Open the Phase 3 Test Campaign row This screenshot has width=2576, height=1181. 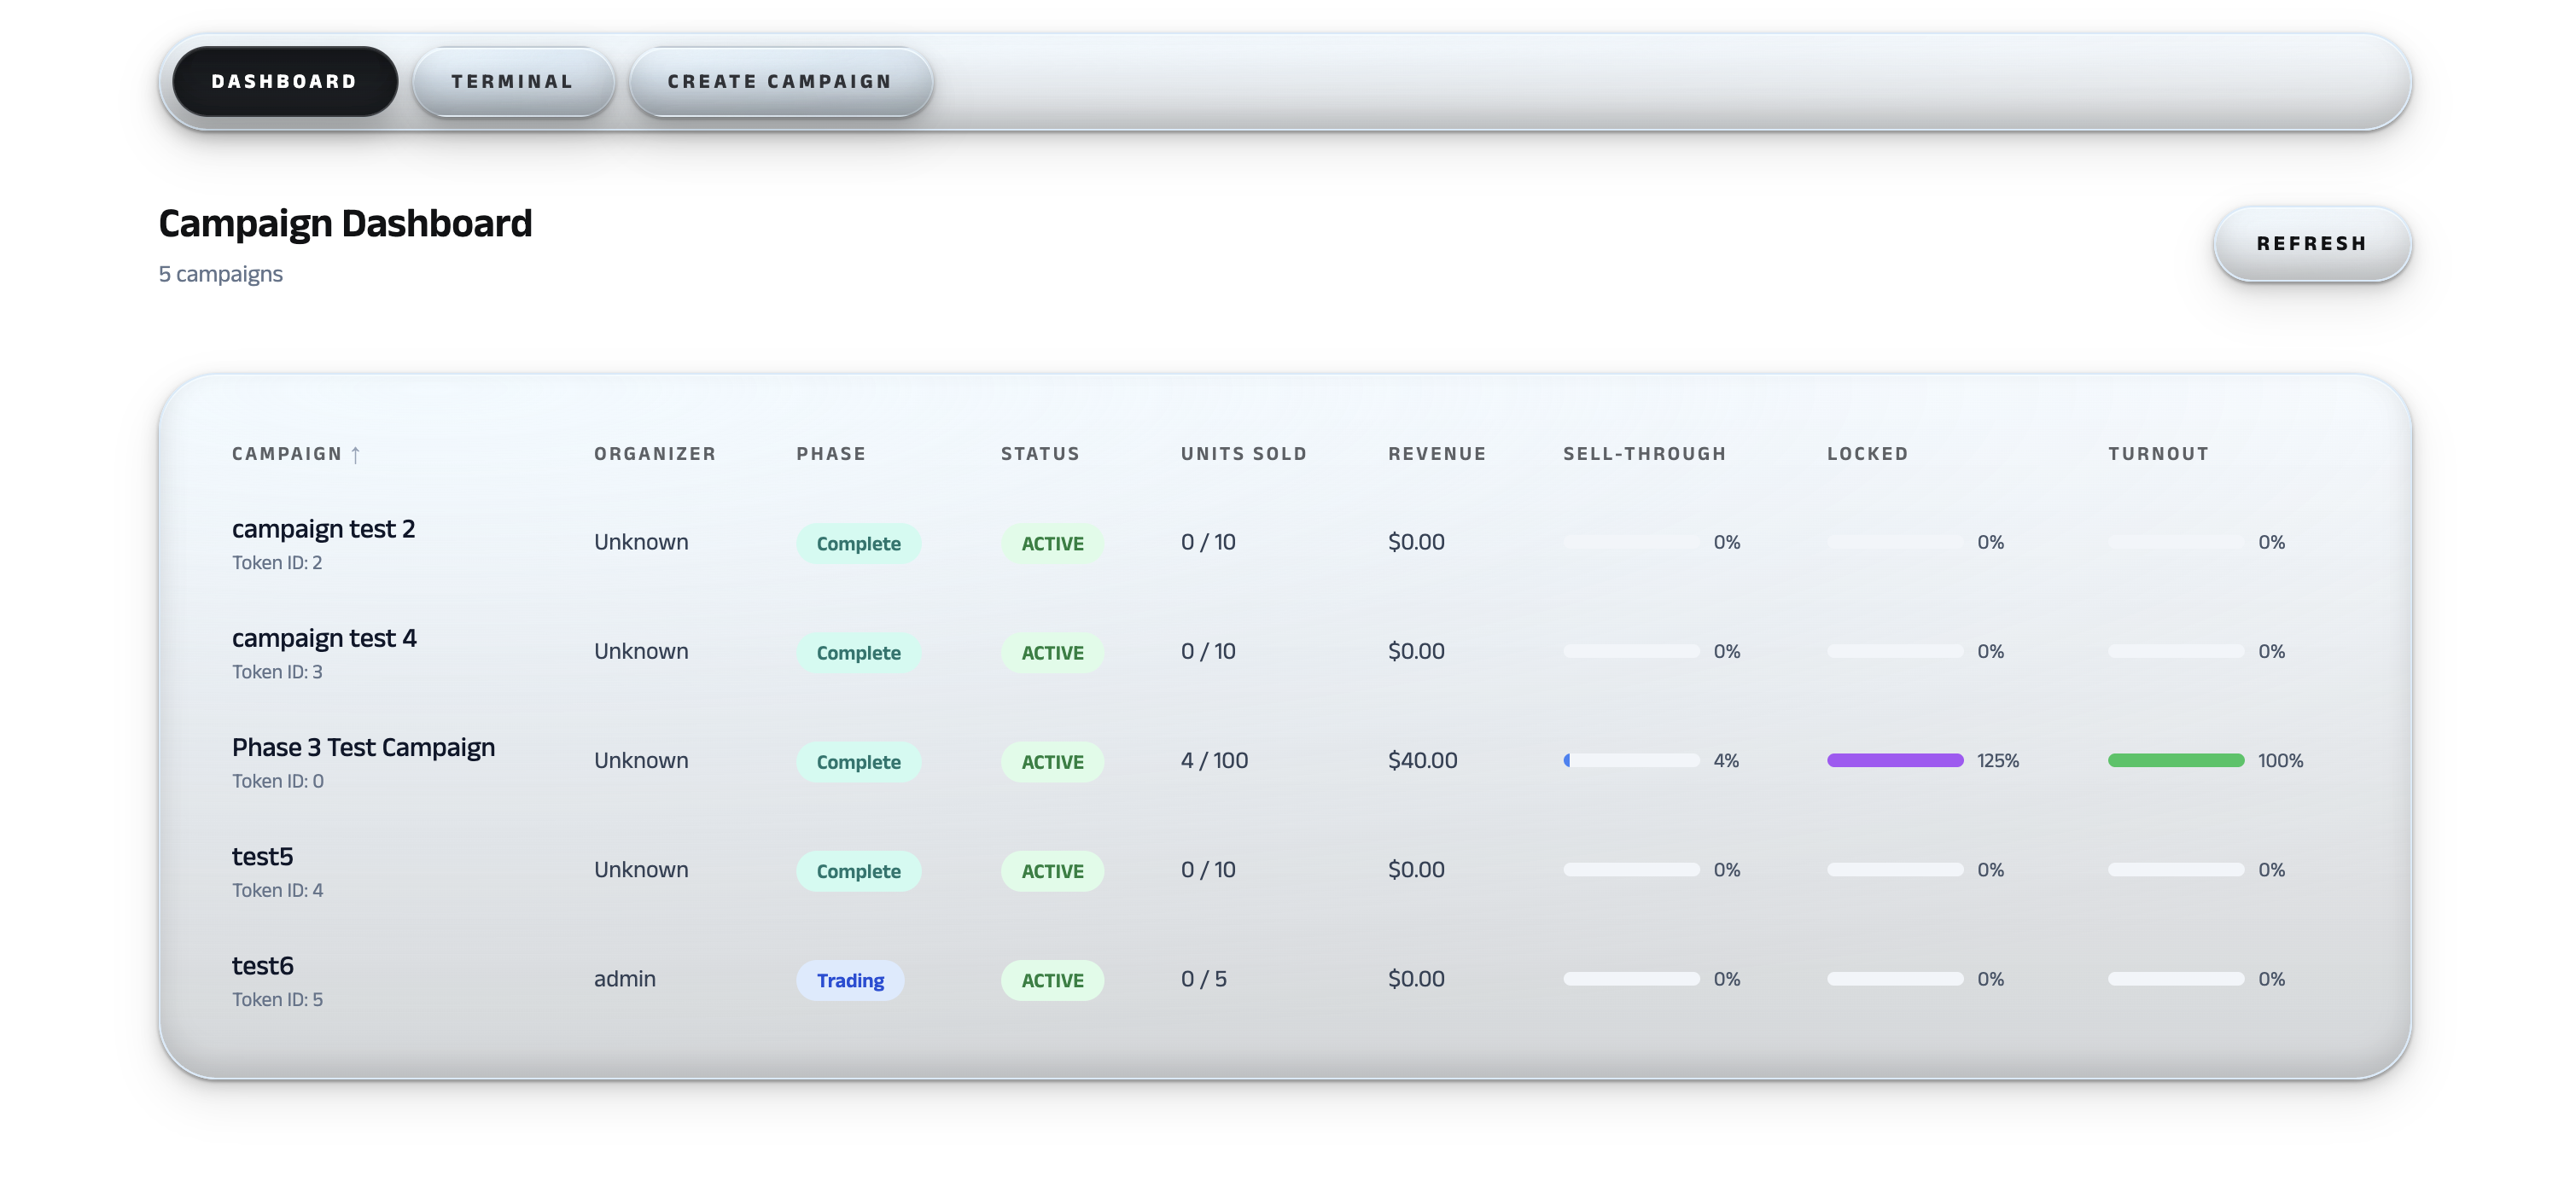click(x=363, y=748)
